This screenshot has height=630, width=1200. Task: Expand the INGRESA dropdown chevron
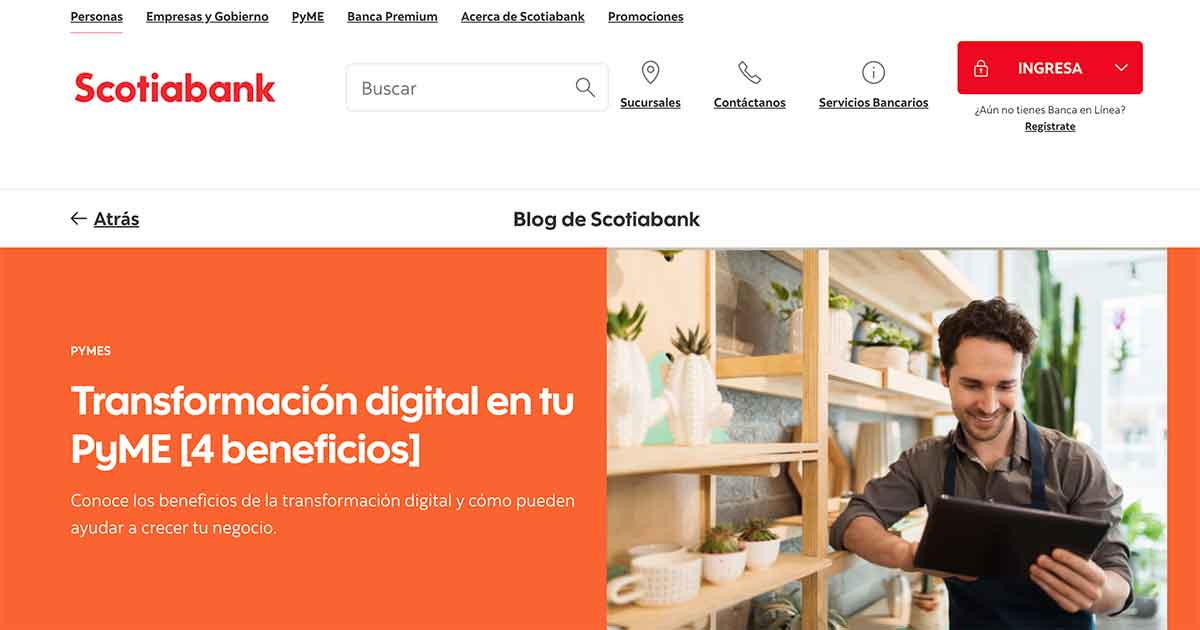click(1121, 68)
